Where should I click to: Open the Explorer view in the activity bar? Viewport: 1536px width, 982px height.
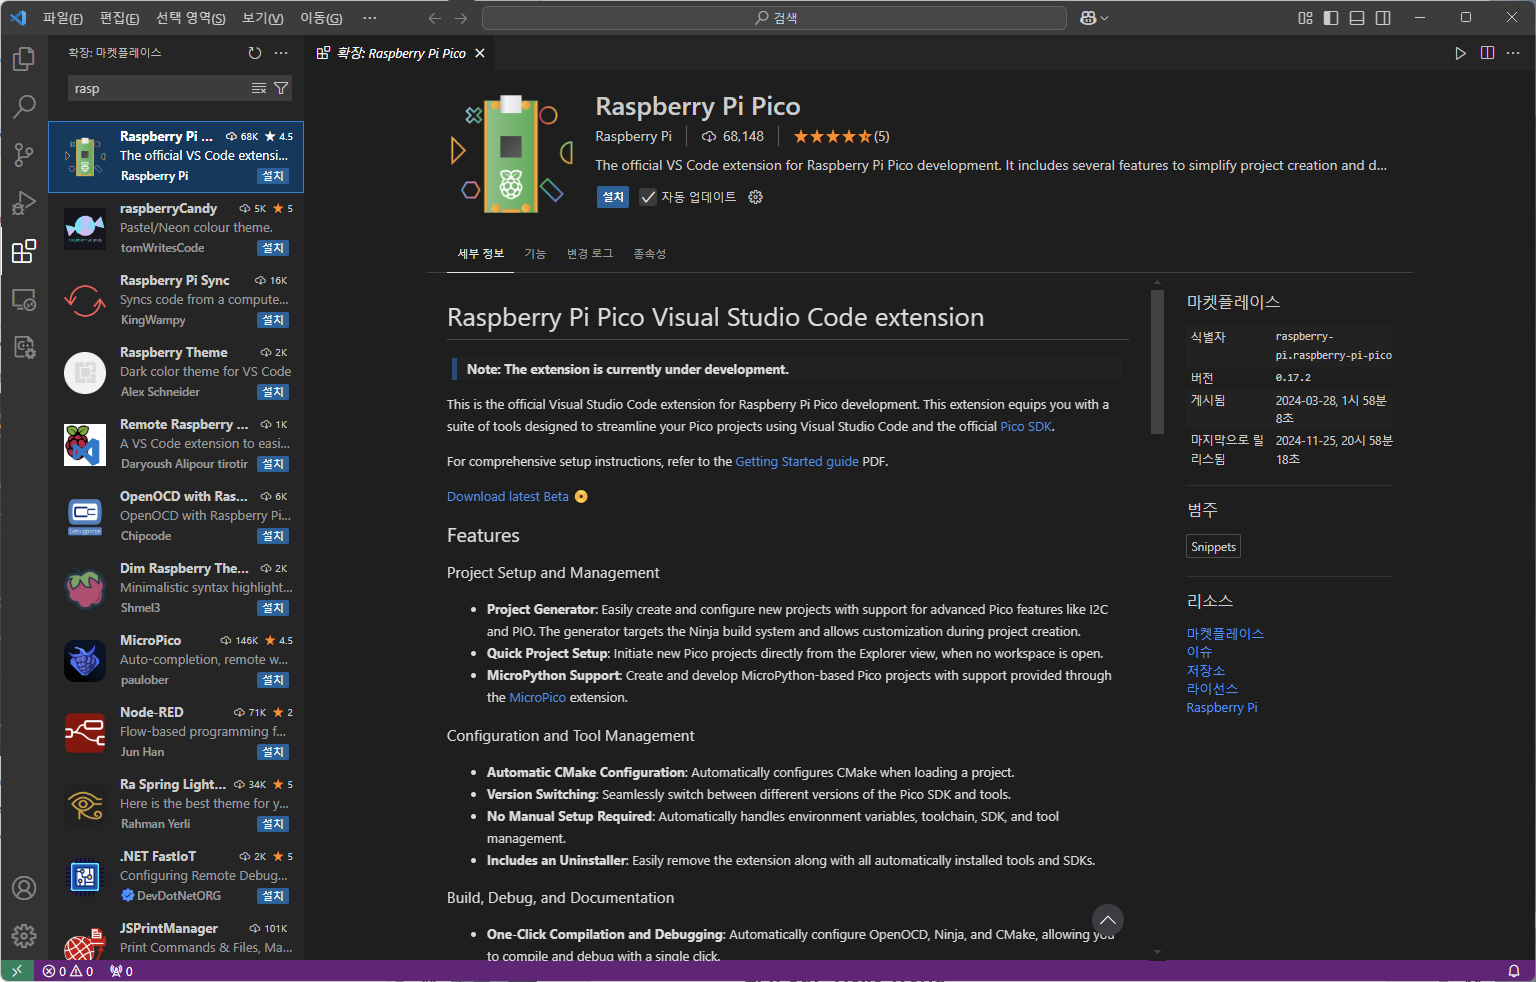(24, 59)
